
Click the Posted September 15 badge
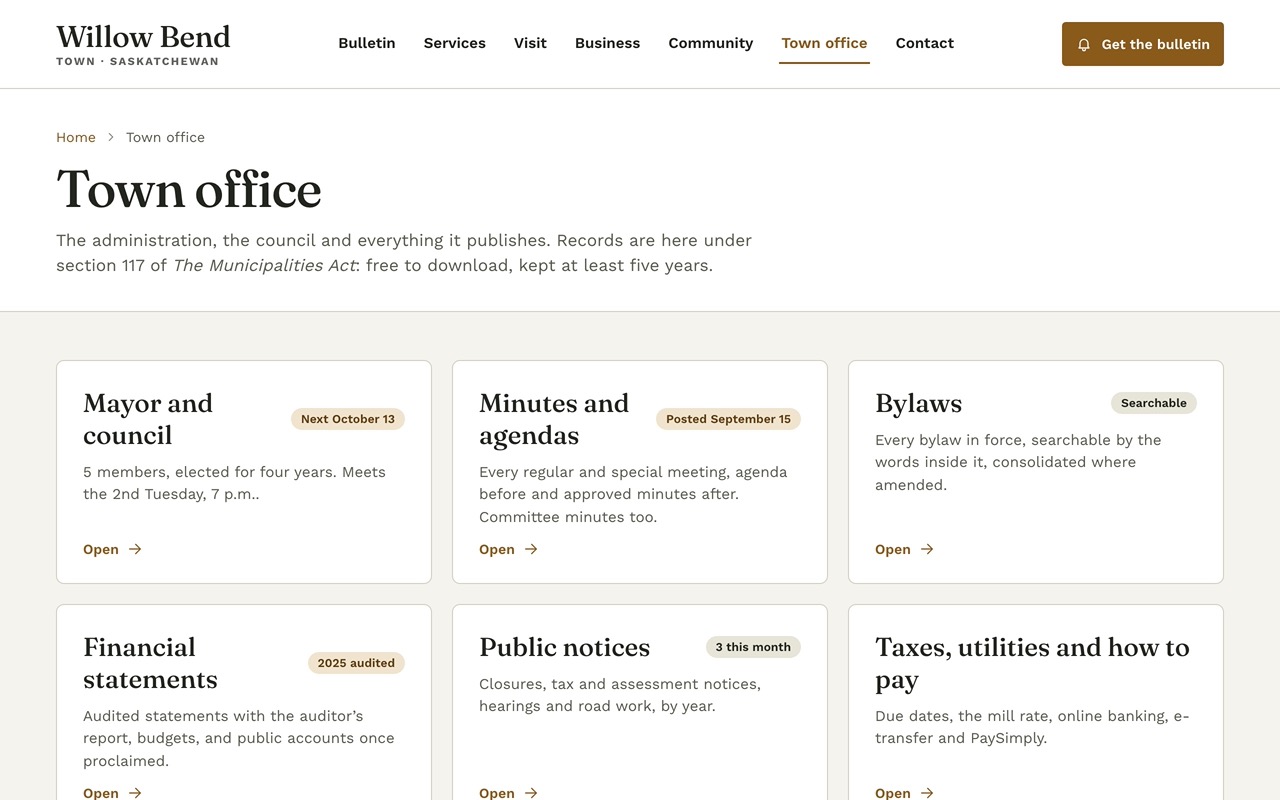click(x=728, y=419)
